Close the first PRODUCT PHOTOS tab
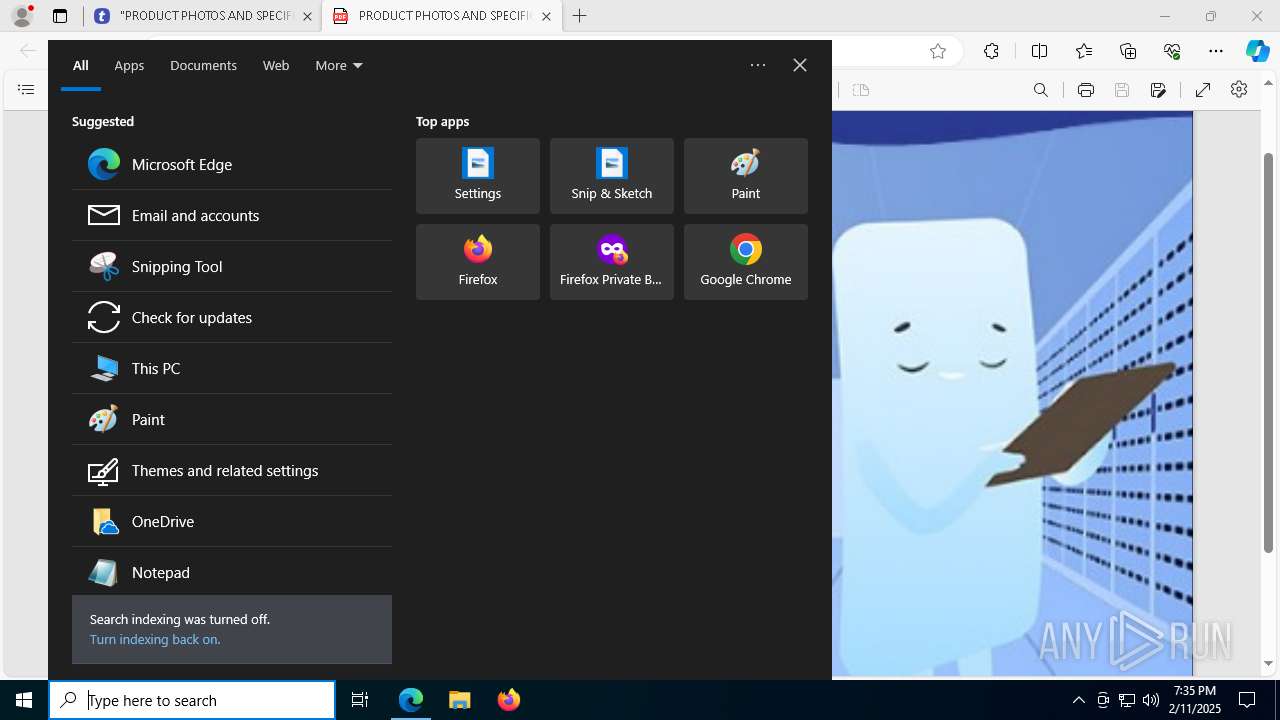 point(307,16)
